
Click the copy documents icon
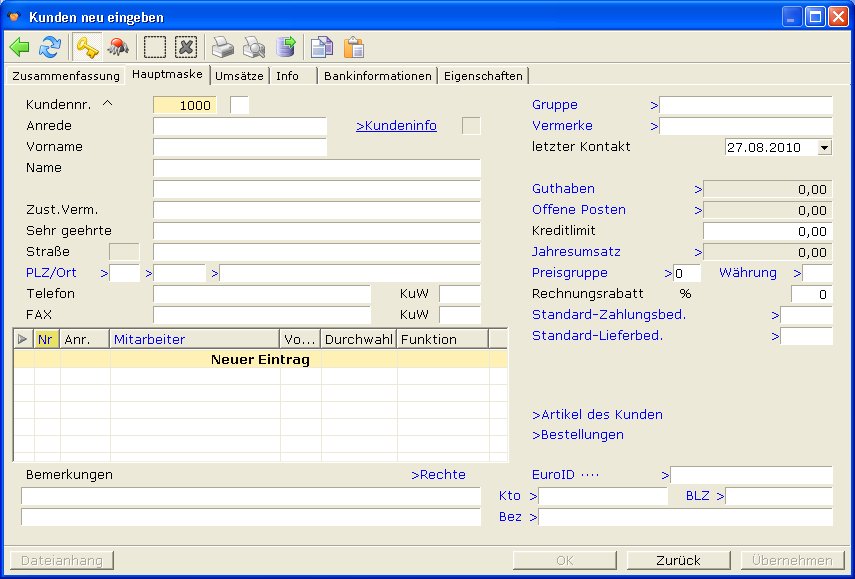pos(321,47)
